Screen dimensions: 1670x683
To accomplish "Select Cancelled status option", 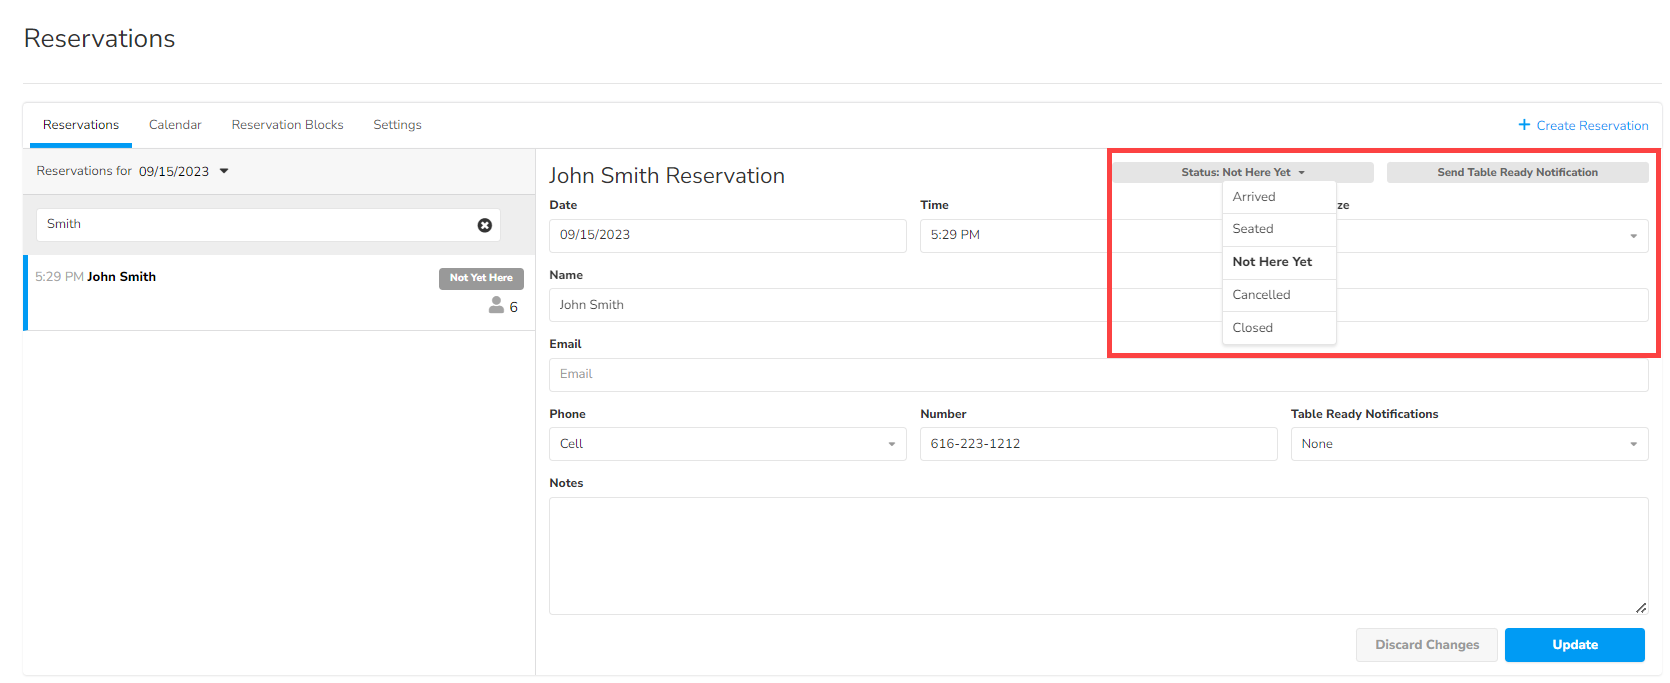I will coord(1261,295).
